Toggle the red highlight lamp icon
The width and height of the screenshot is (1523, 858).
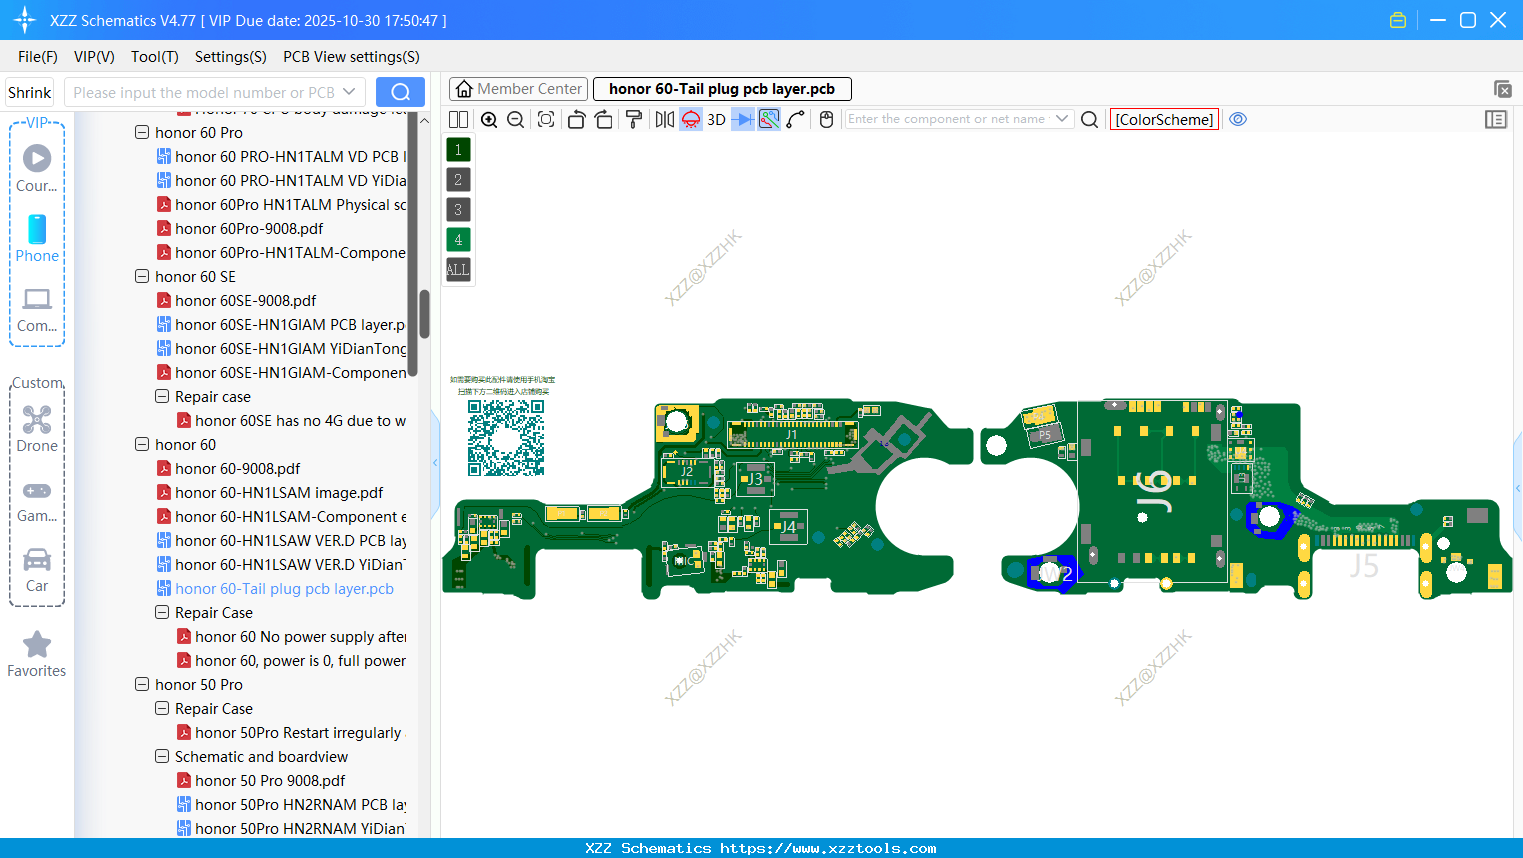coord(691,119)
